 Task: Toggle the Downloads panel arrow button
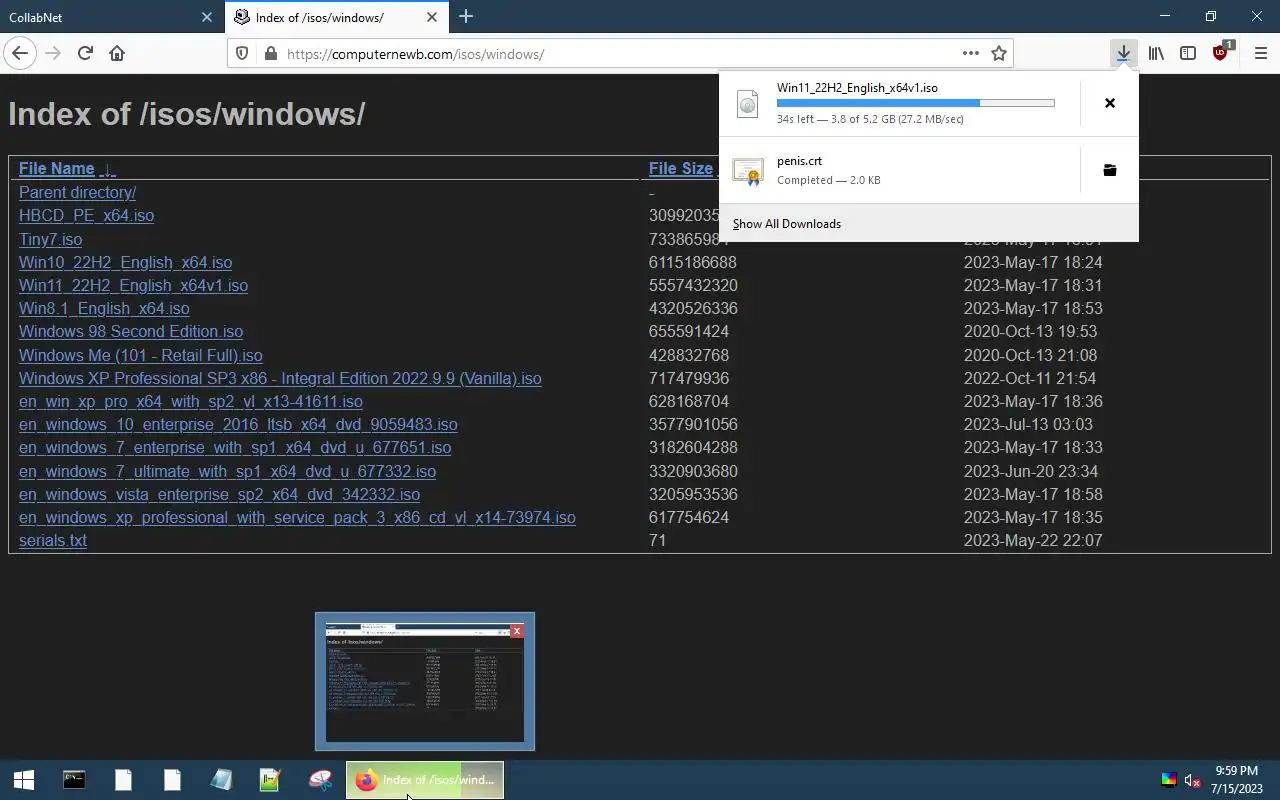tap(1124, 53)
